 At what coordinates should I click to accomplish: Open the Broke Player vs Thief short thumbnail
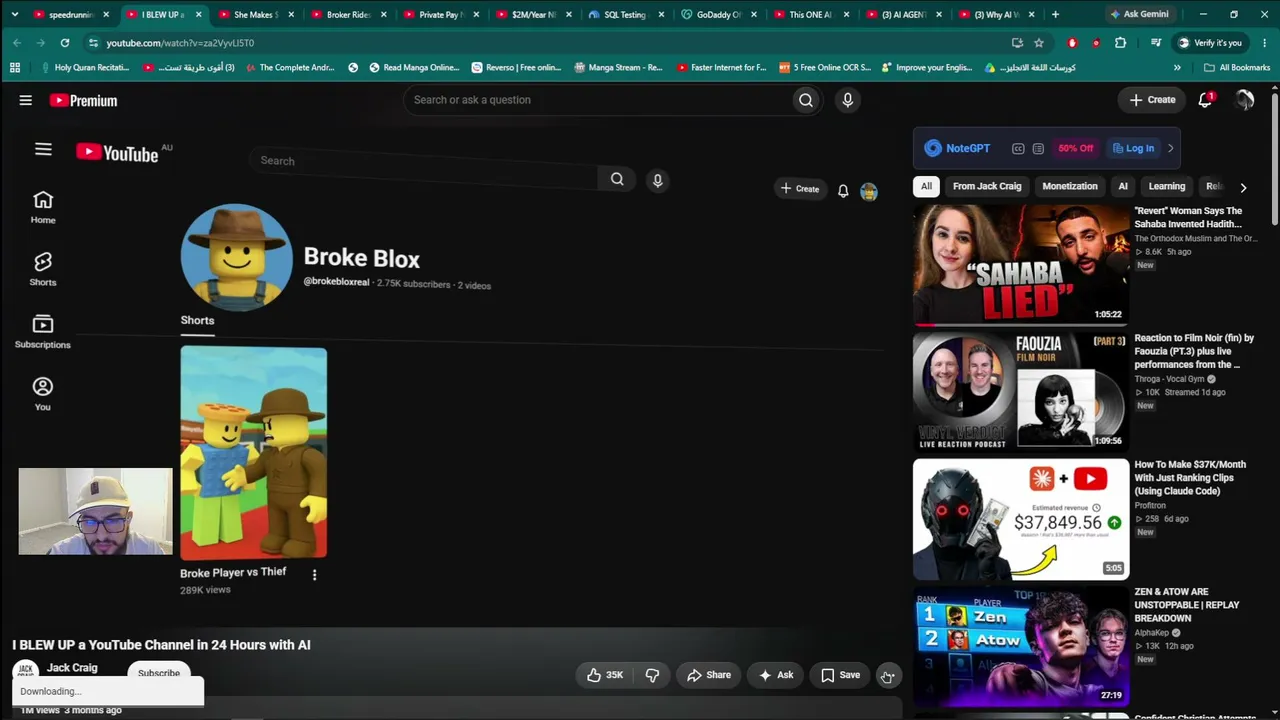pos(253,452)
